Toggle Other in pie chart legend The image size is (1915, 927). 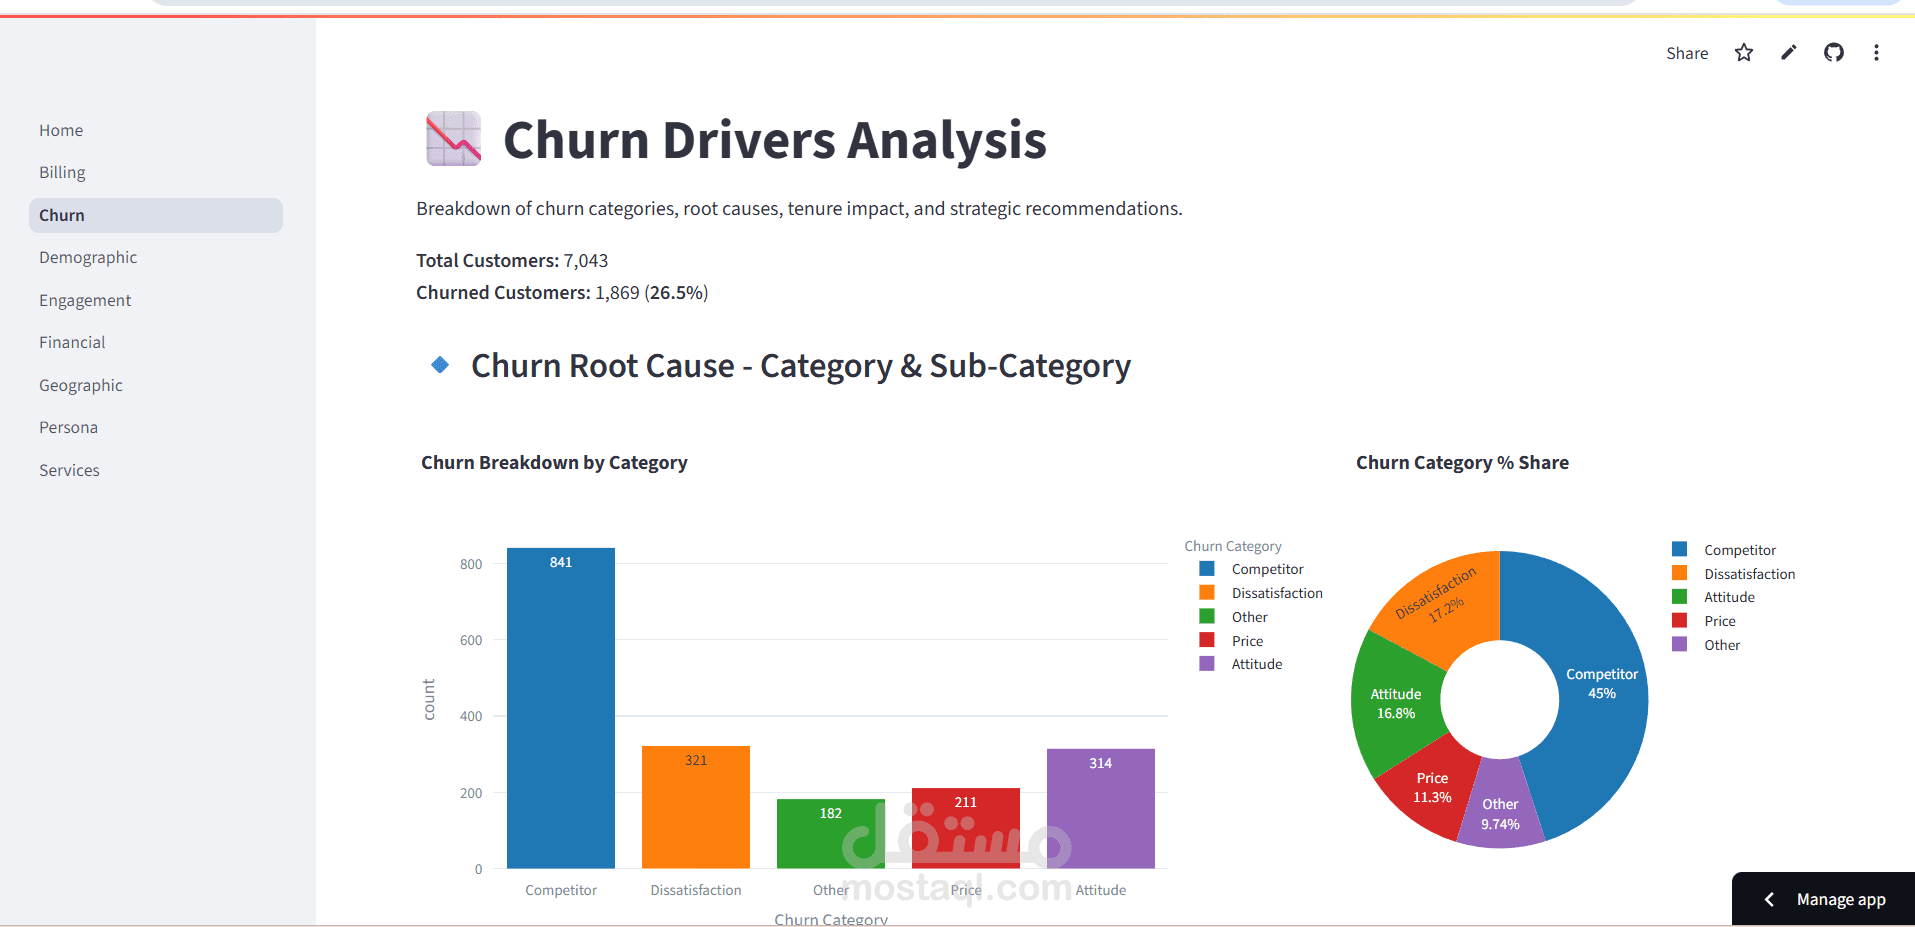tap(1707, 645)
